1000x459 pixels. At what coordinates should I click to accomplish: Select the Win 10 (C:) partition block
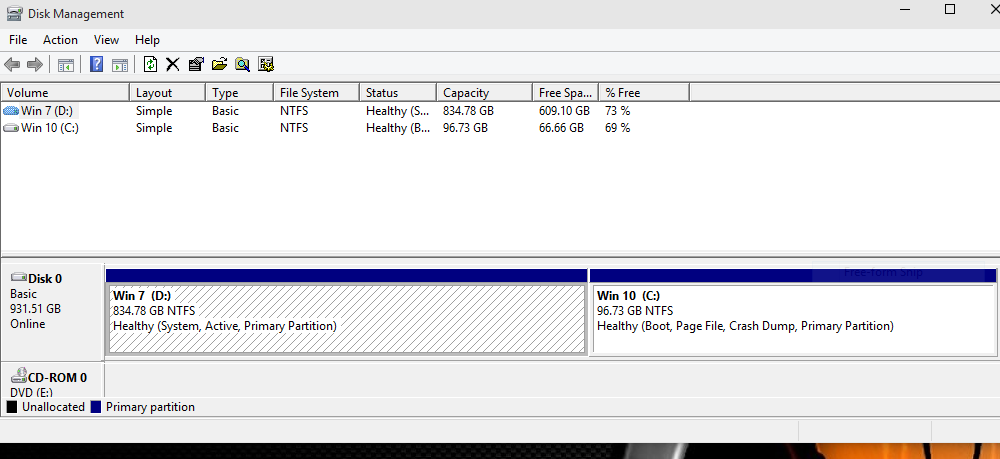point(793,312)
